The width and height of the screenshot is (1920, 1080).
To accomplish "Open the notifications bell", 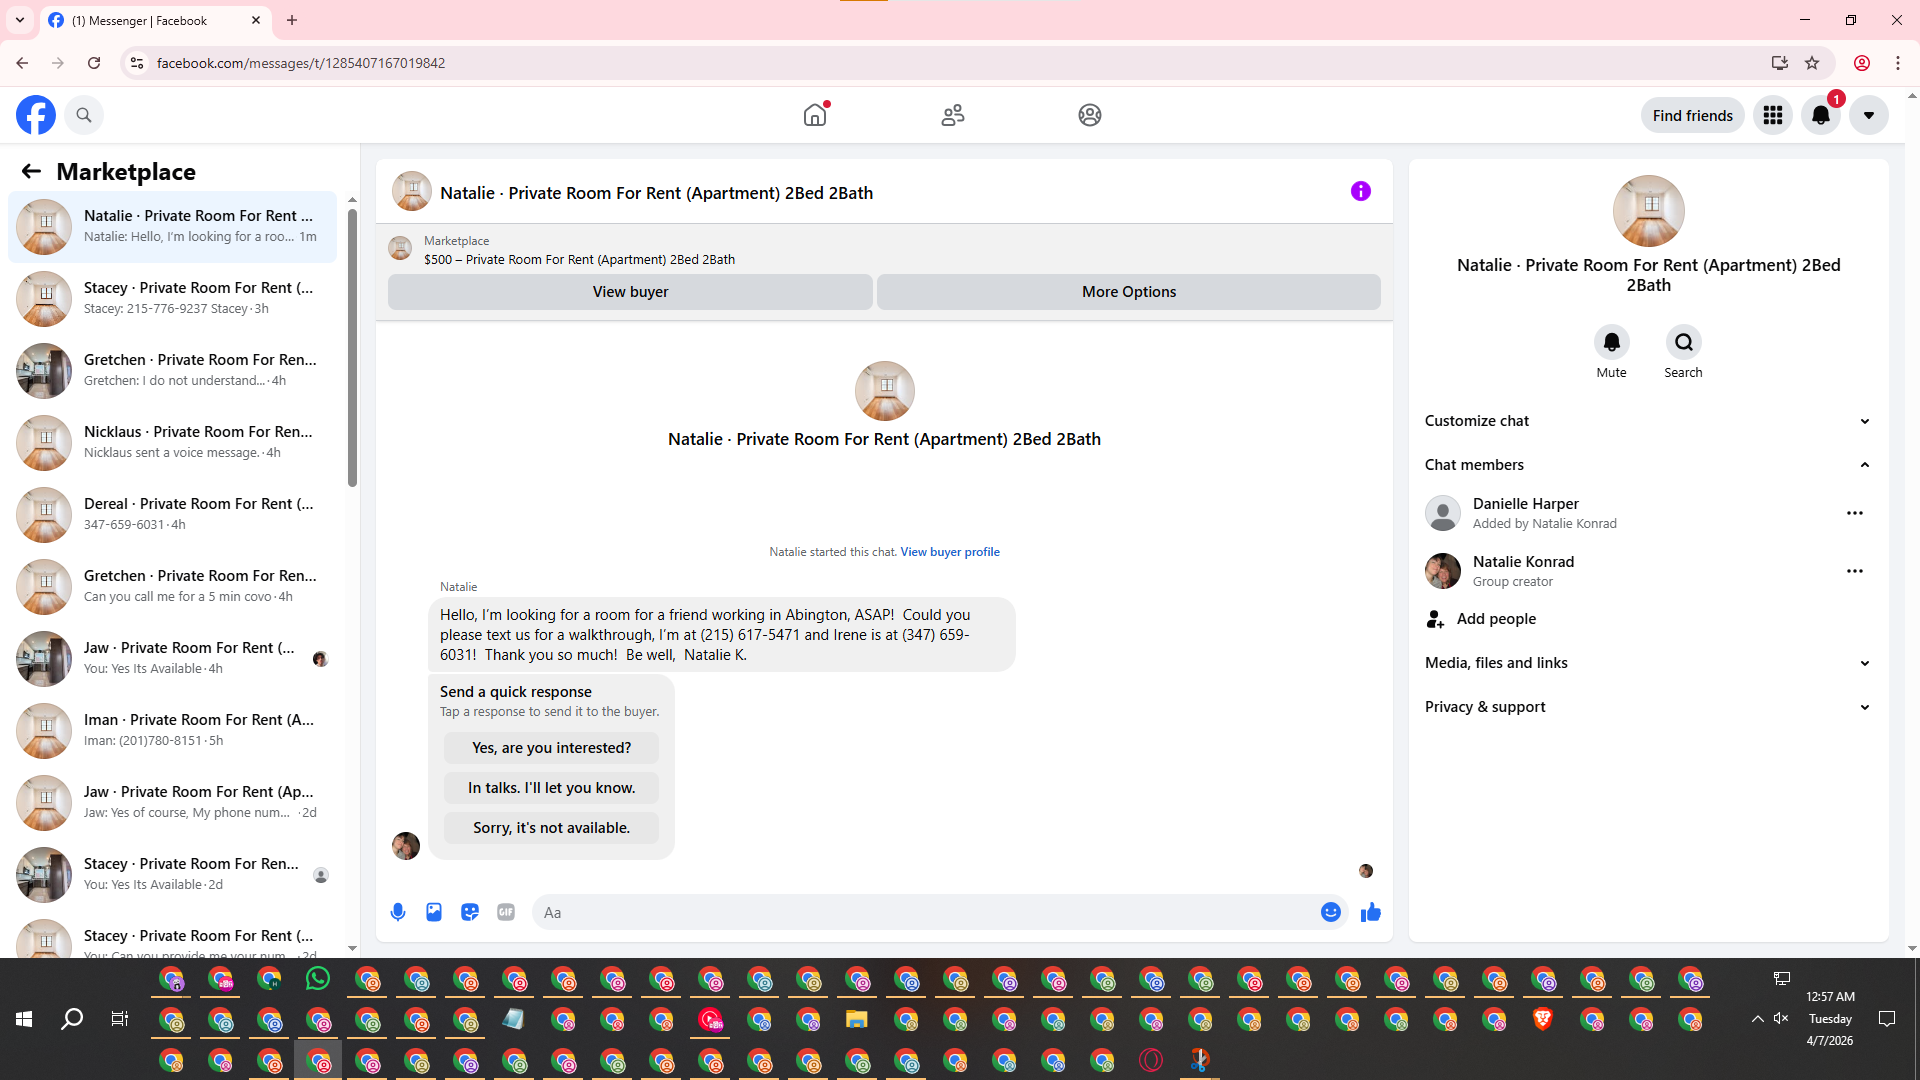I will 1821,115.
